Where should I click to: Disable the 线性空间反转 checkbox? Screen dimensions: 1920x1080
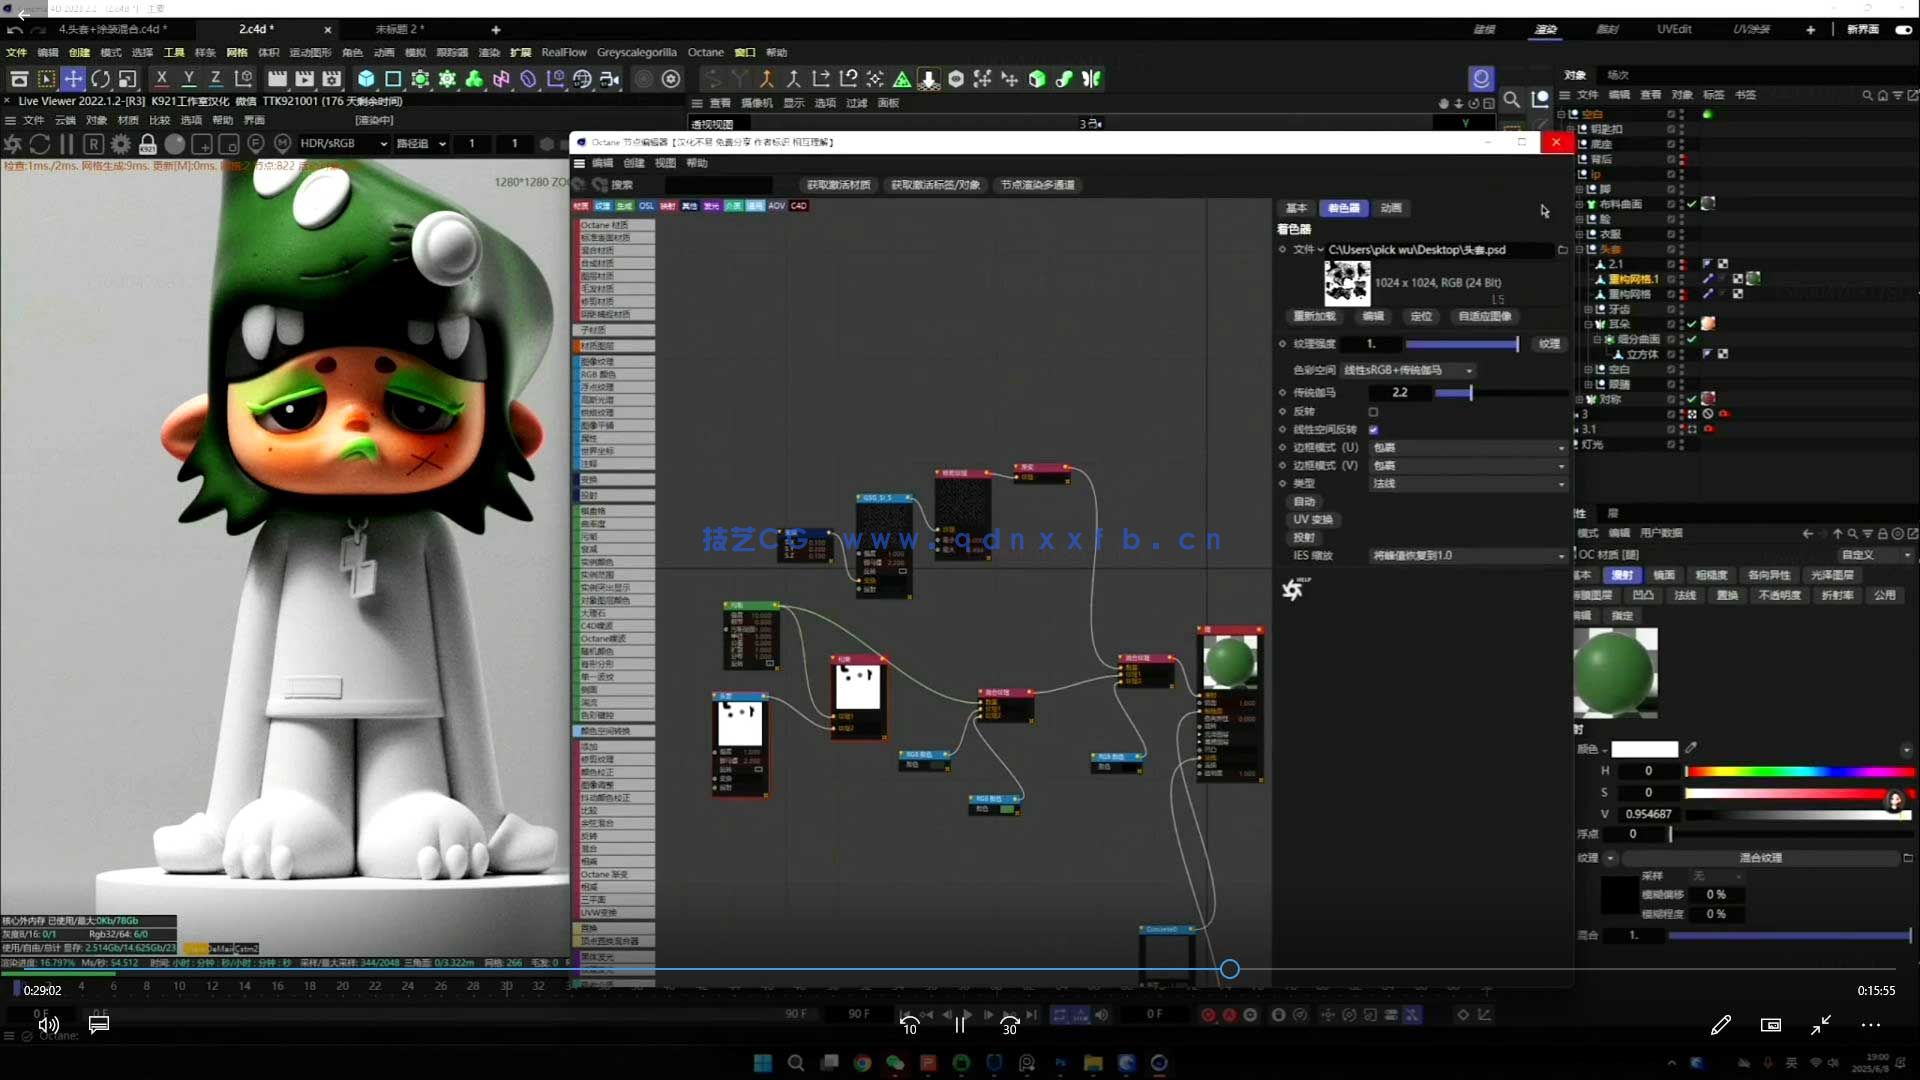[1374, 429]
